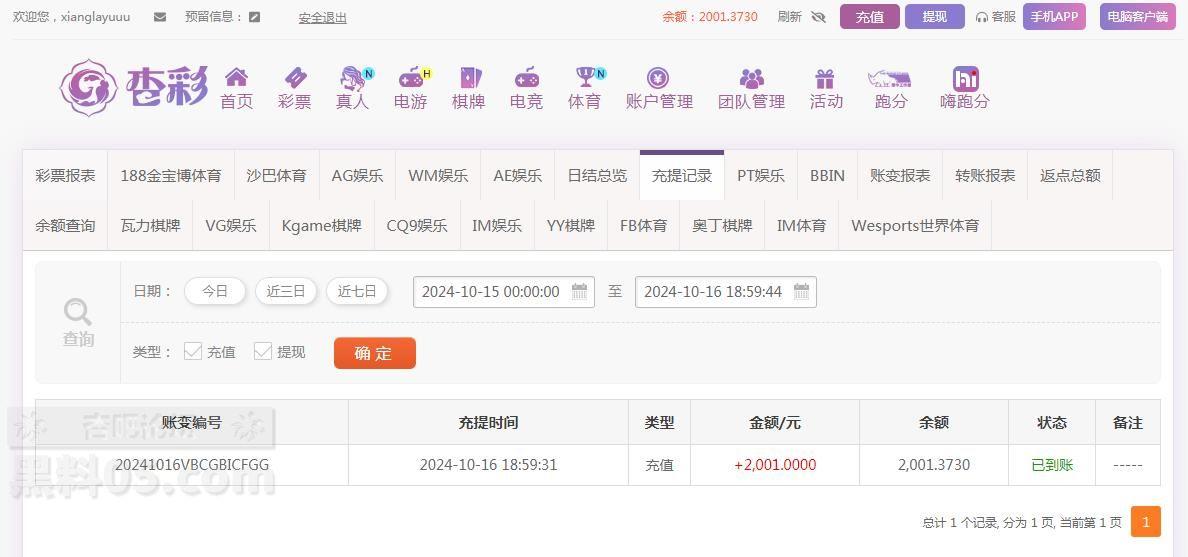Toggle the 充值 type checkbox
This screenshot has height=557, width=1188.
point(193,351)
